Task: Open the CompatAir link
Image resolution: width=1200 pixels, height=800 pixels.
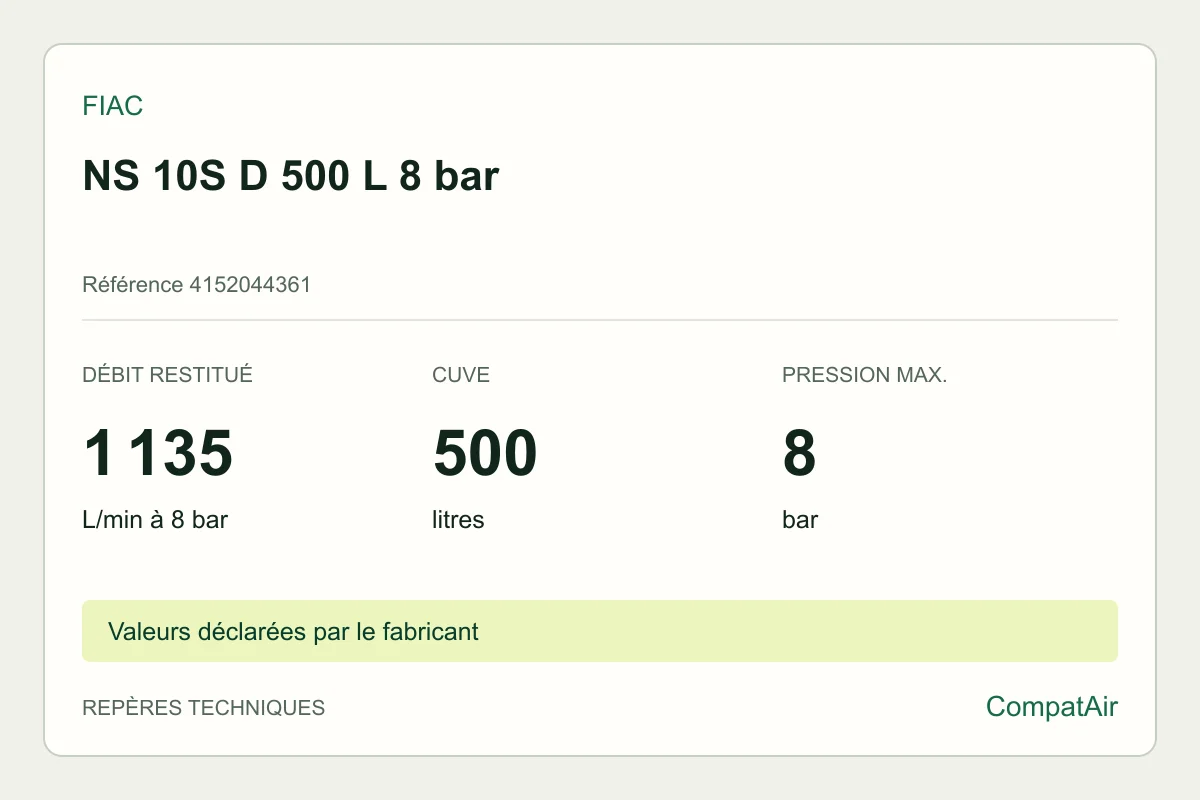Action: tap(1052, 707)
